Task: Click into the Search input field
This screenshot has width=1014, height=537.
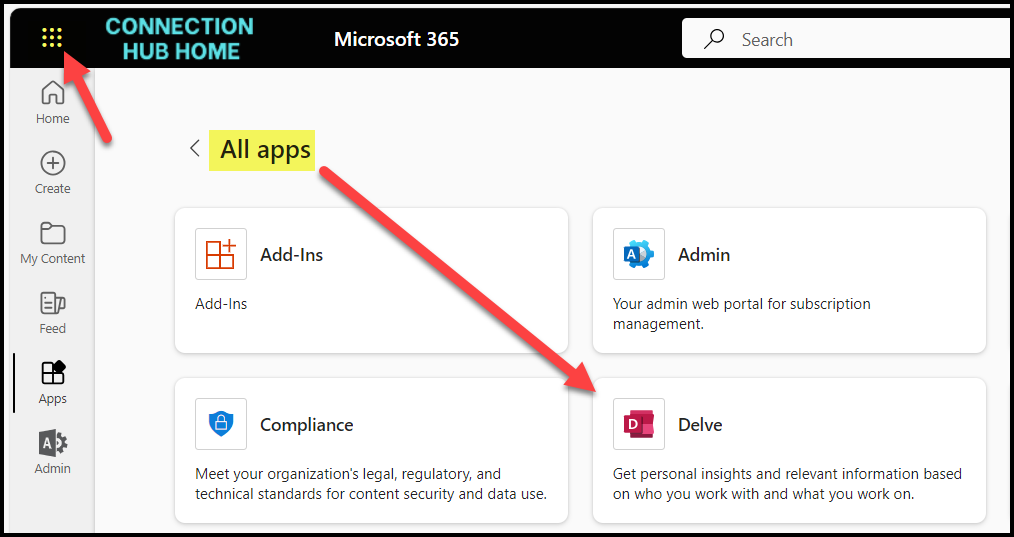Action: (x=860, y=40)
